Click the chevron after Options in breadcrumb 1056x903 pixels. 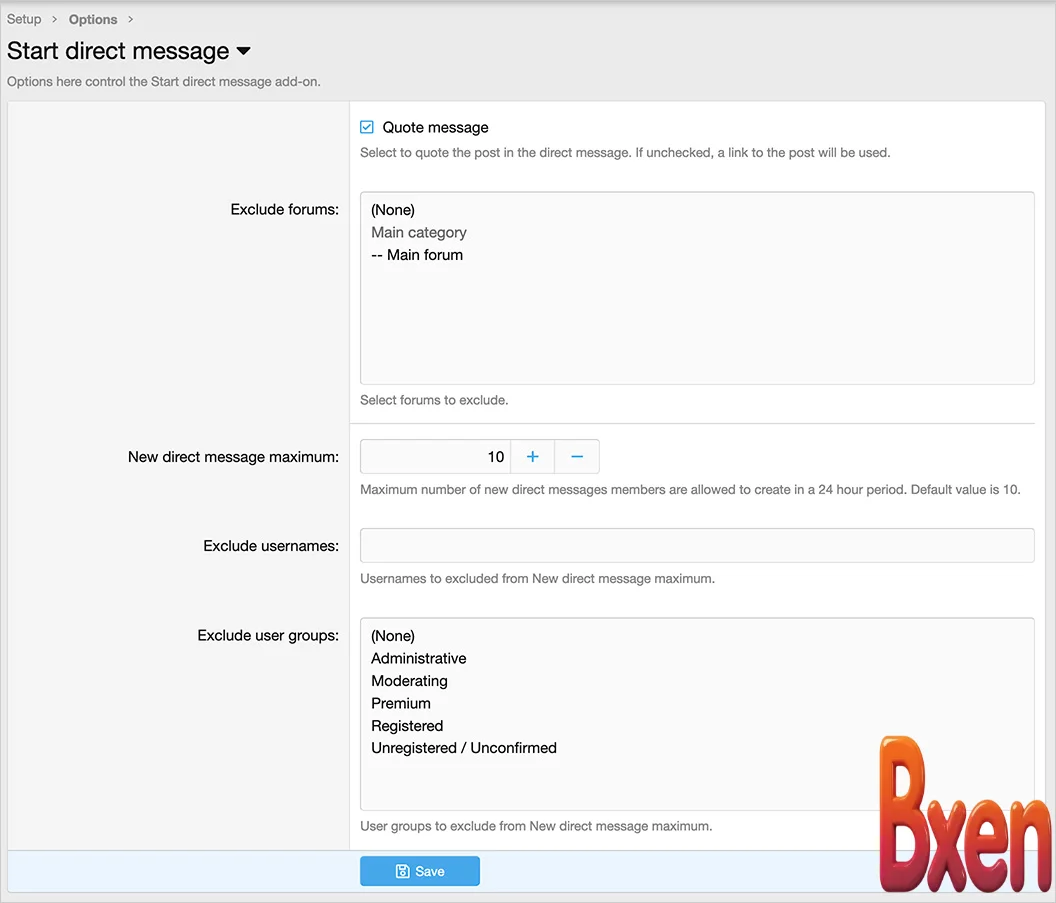(x=130, y=19)
